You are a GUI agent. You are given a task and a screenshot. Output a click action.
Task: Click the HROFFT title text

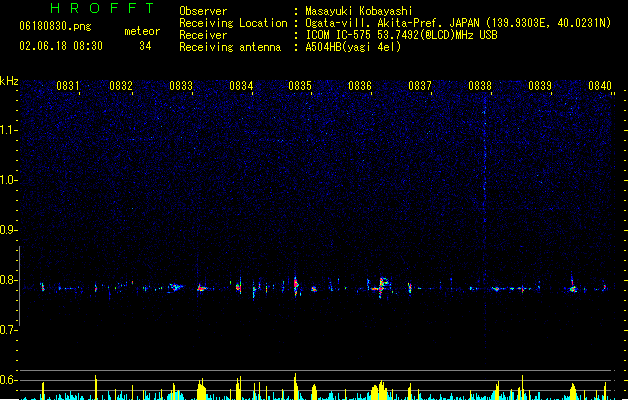point(103,8)
